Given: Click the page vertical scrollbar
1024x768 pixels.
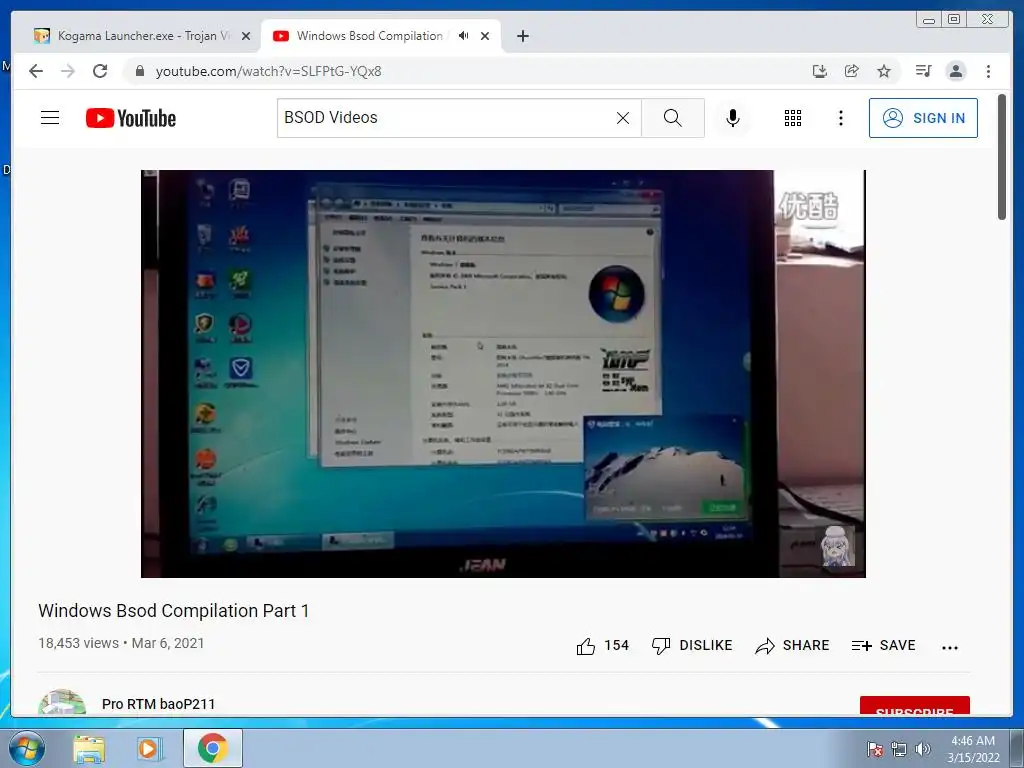Looking at the screenshot, I should [x=1002, y=157].
